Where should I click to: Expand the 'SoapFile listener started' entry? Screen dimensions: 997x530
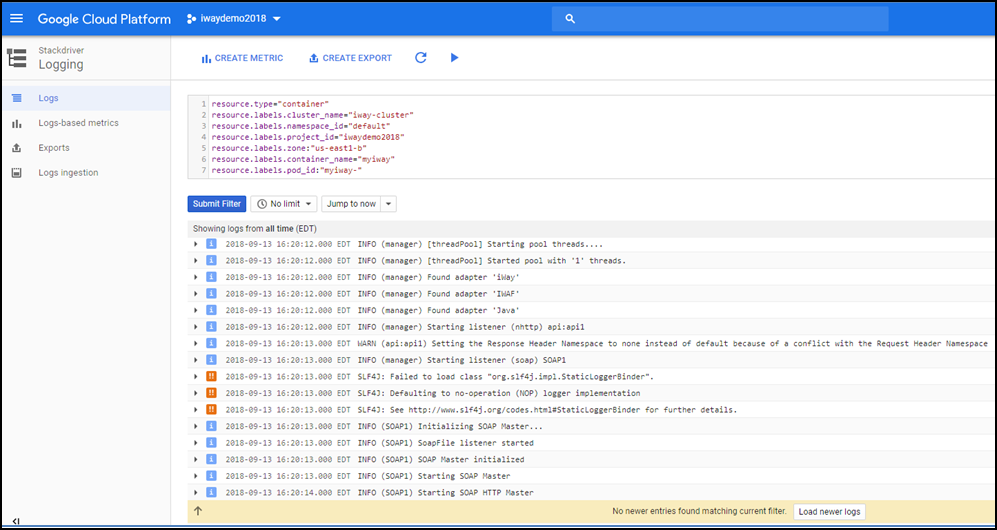coord(195,442)
